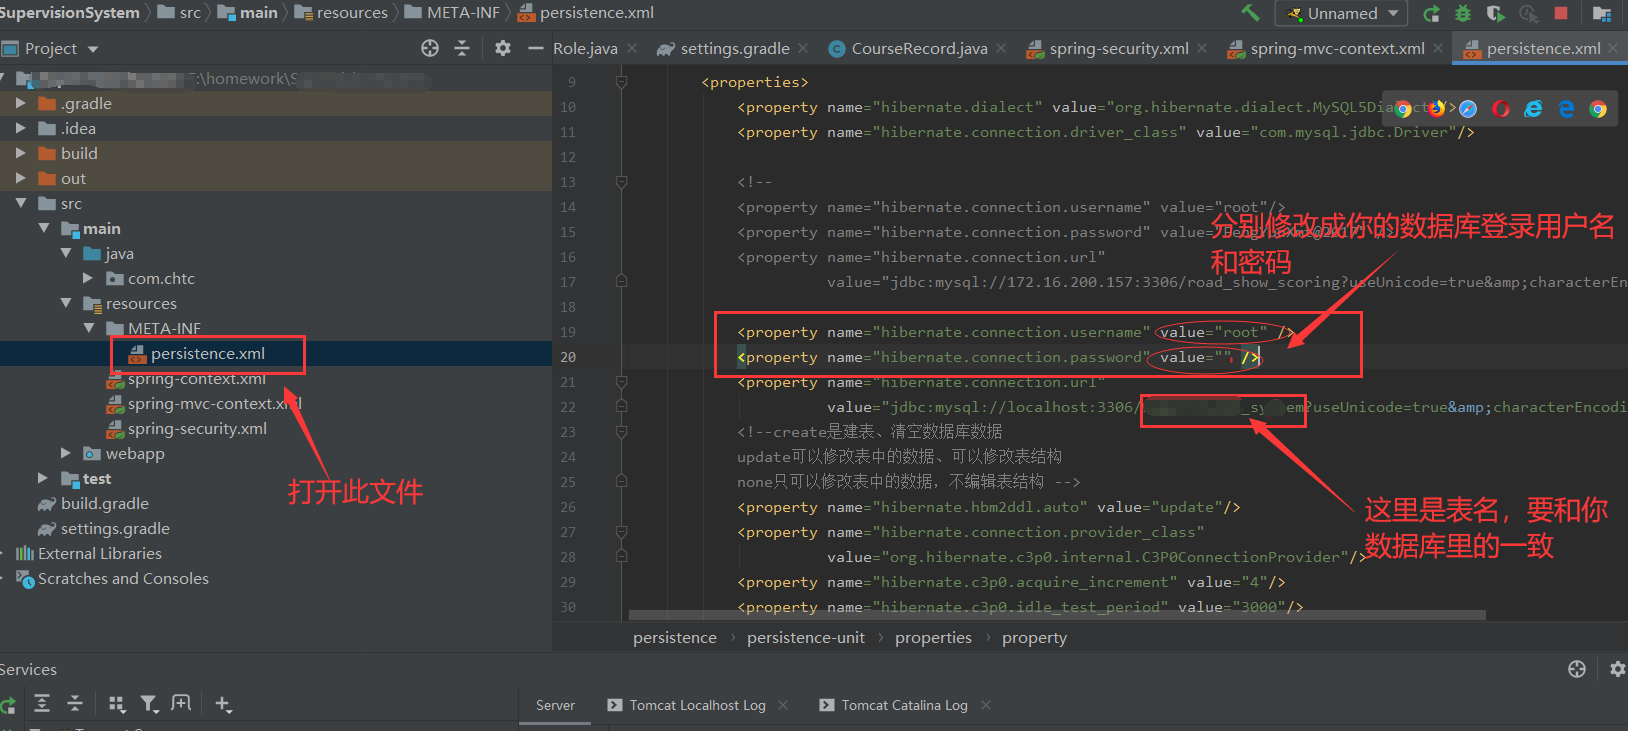Image resolution: width=1628 pixels, height=731 pixels.
Task: Open file in rightmost Chrome icon
Action: pos(1598,109)
